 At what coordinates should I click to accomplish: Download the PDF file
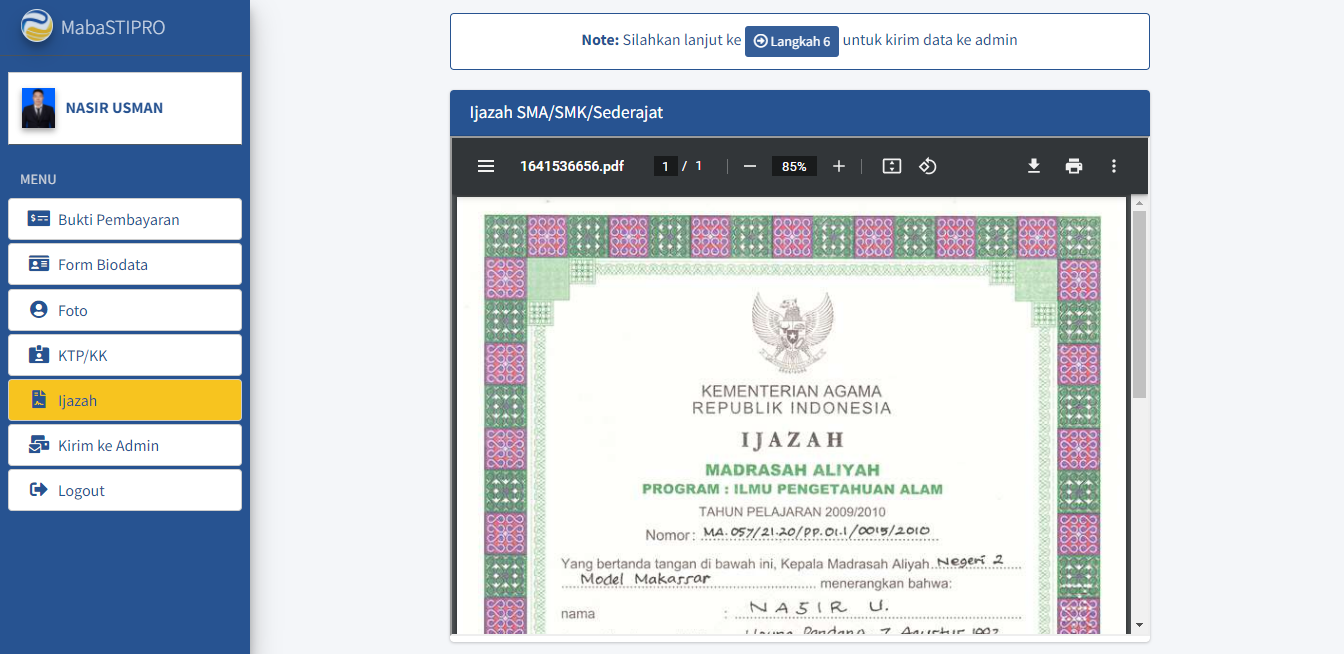coord(1034,166)
